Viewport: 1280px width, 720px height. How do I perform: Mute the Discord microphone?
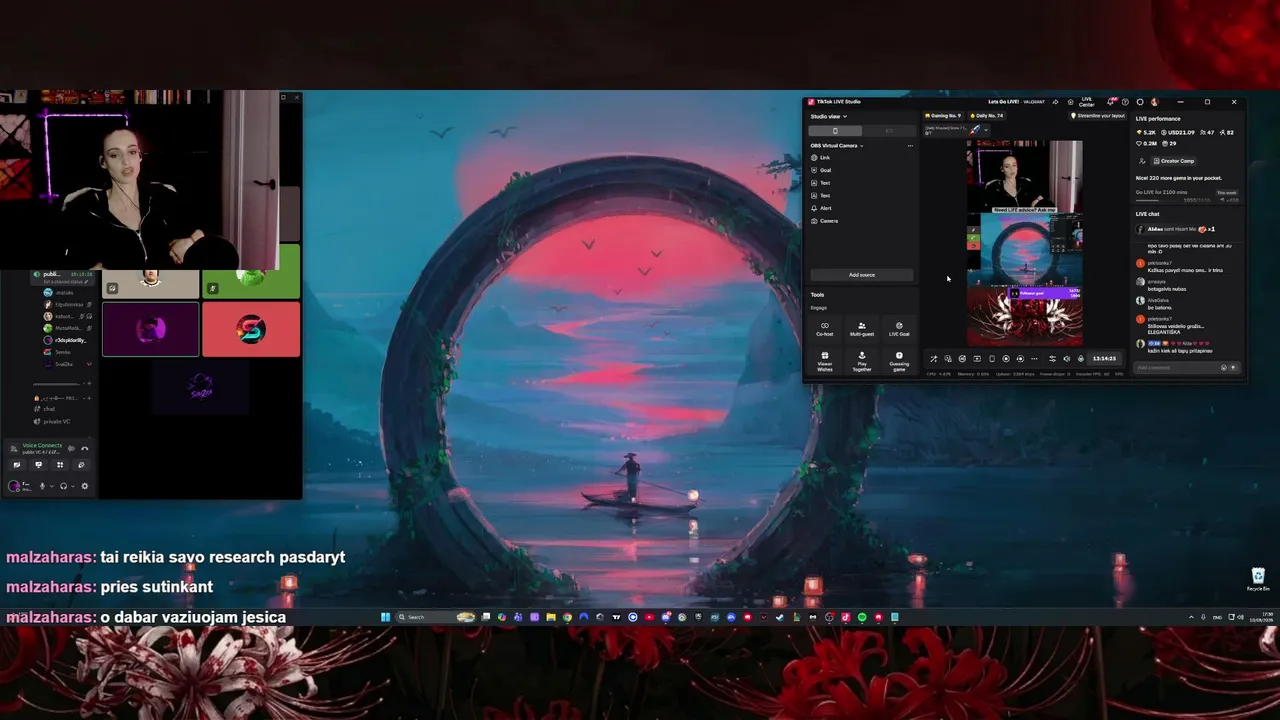pyautogui.click(x=42, y=486)
